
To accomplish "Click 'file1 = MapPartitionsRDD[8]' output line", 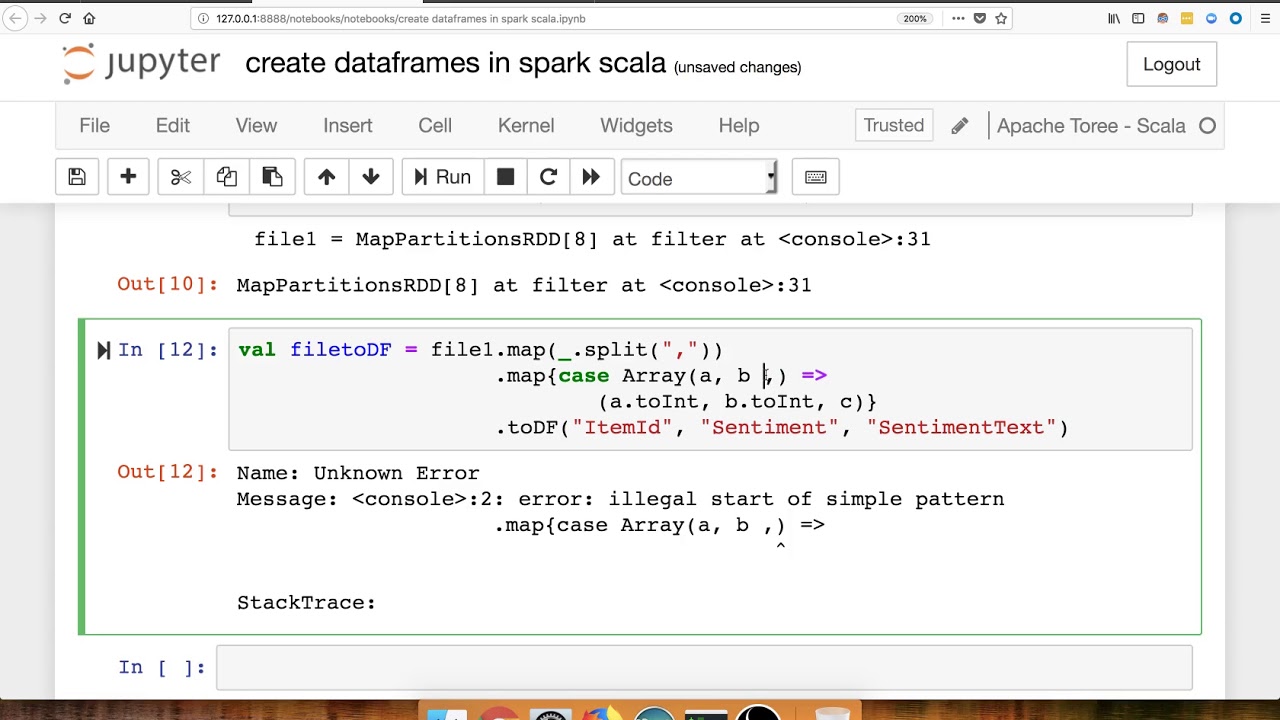I will 592,239.
